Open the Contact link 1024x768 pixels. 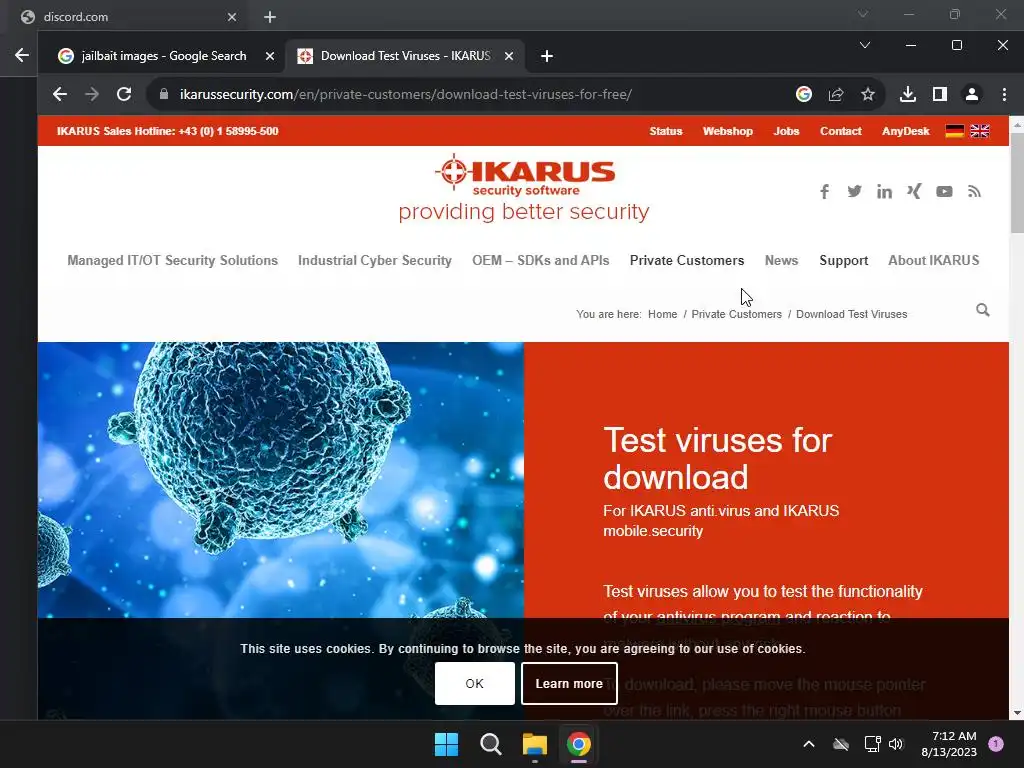click(x=840, y=131)
